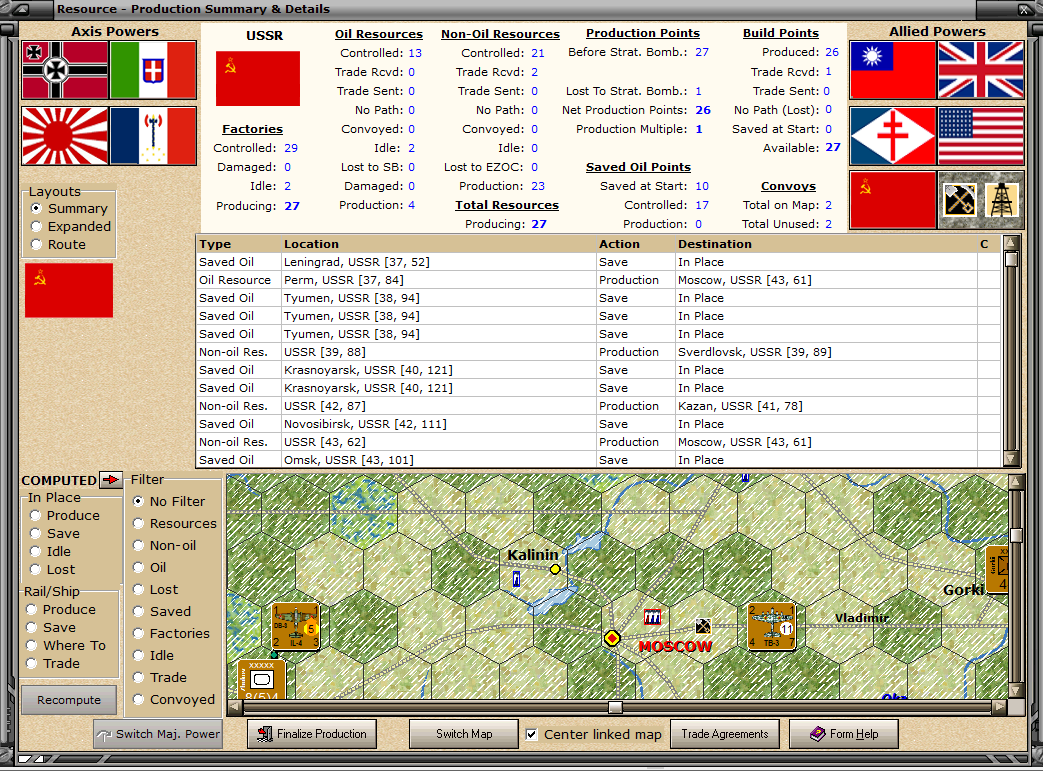Select the TB-3 bomber unit counter on map
Viewport: 1043px width, 771px height.
[x=771, y=627]
